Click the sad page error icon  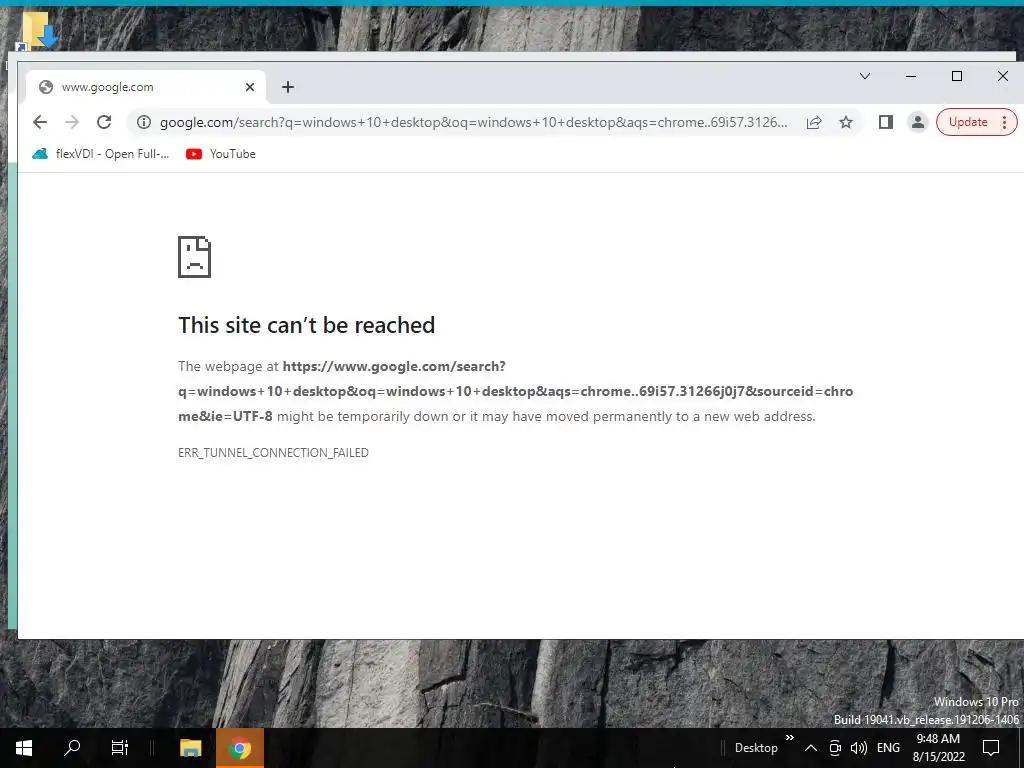pos(195,257)
